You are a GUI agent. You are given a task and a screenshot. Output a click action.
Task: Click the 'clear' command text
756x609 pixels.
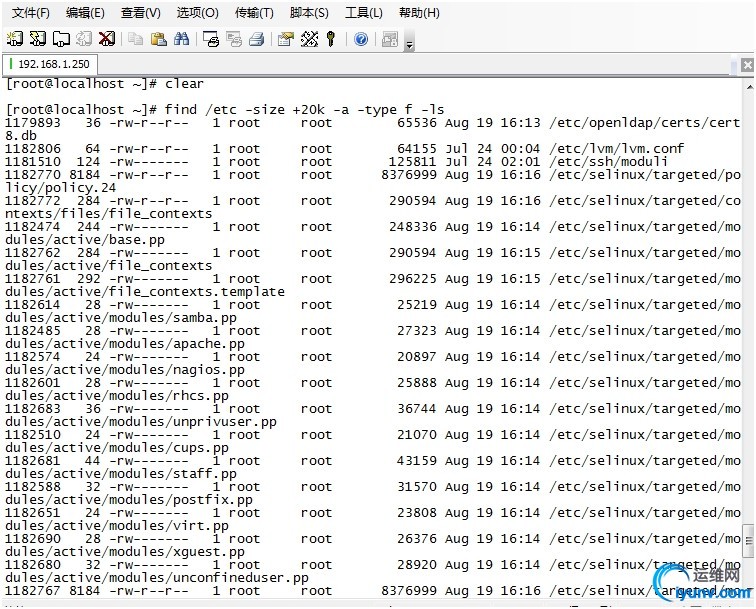(x=184, y=83)
